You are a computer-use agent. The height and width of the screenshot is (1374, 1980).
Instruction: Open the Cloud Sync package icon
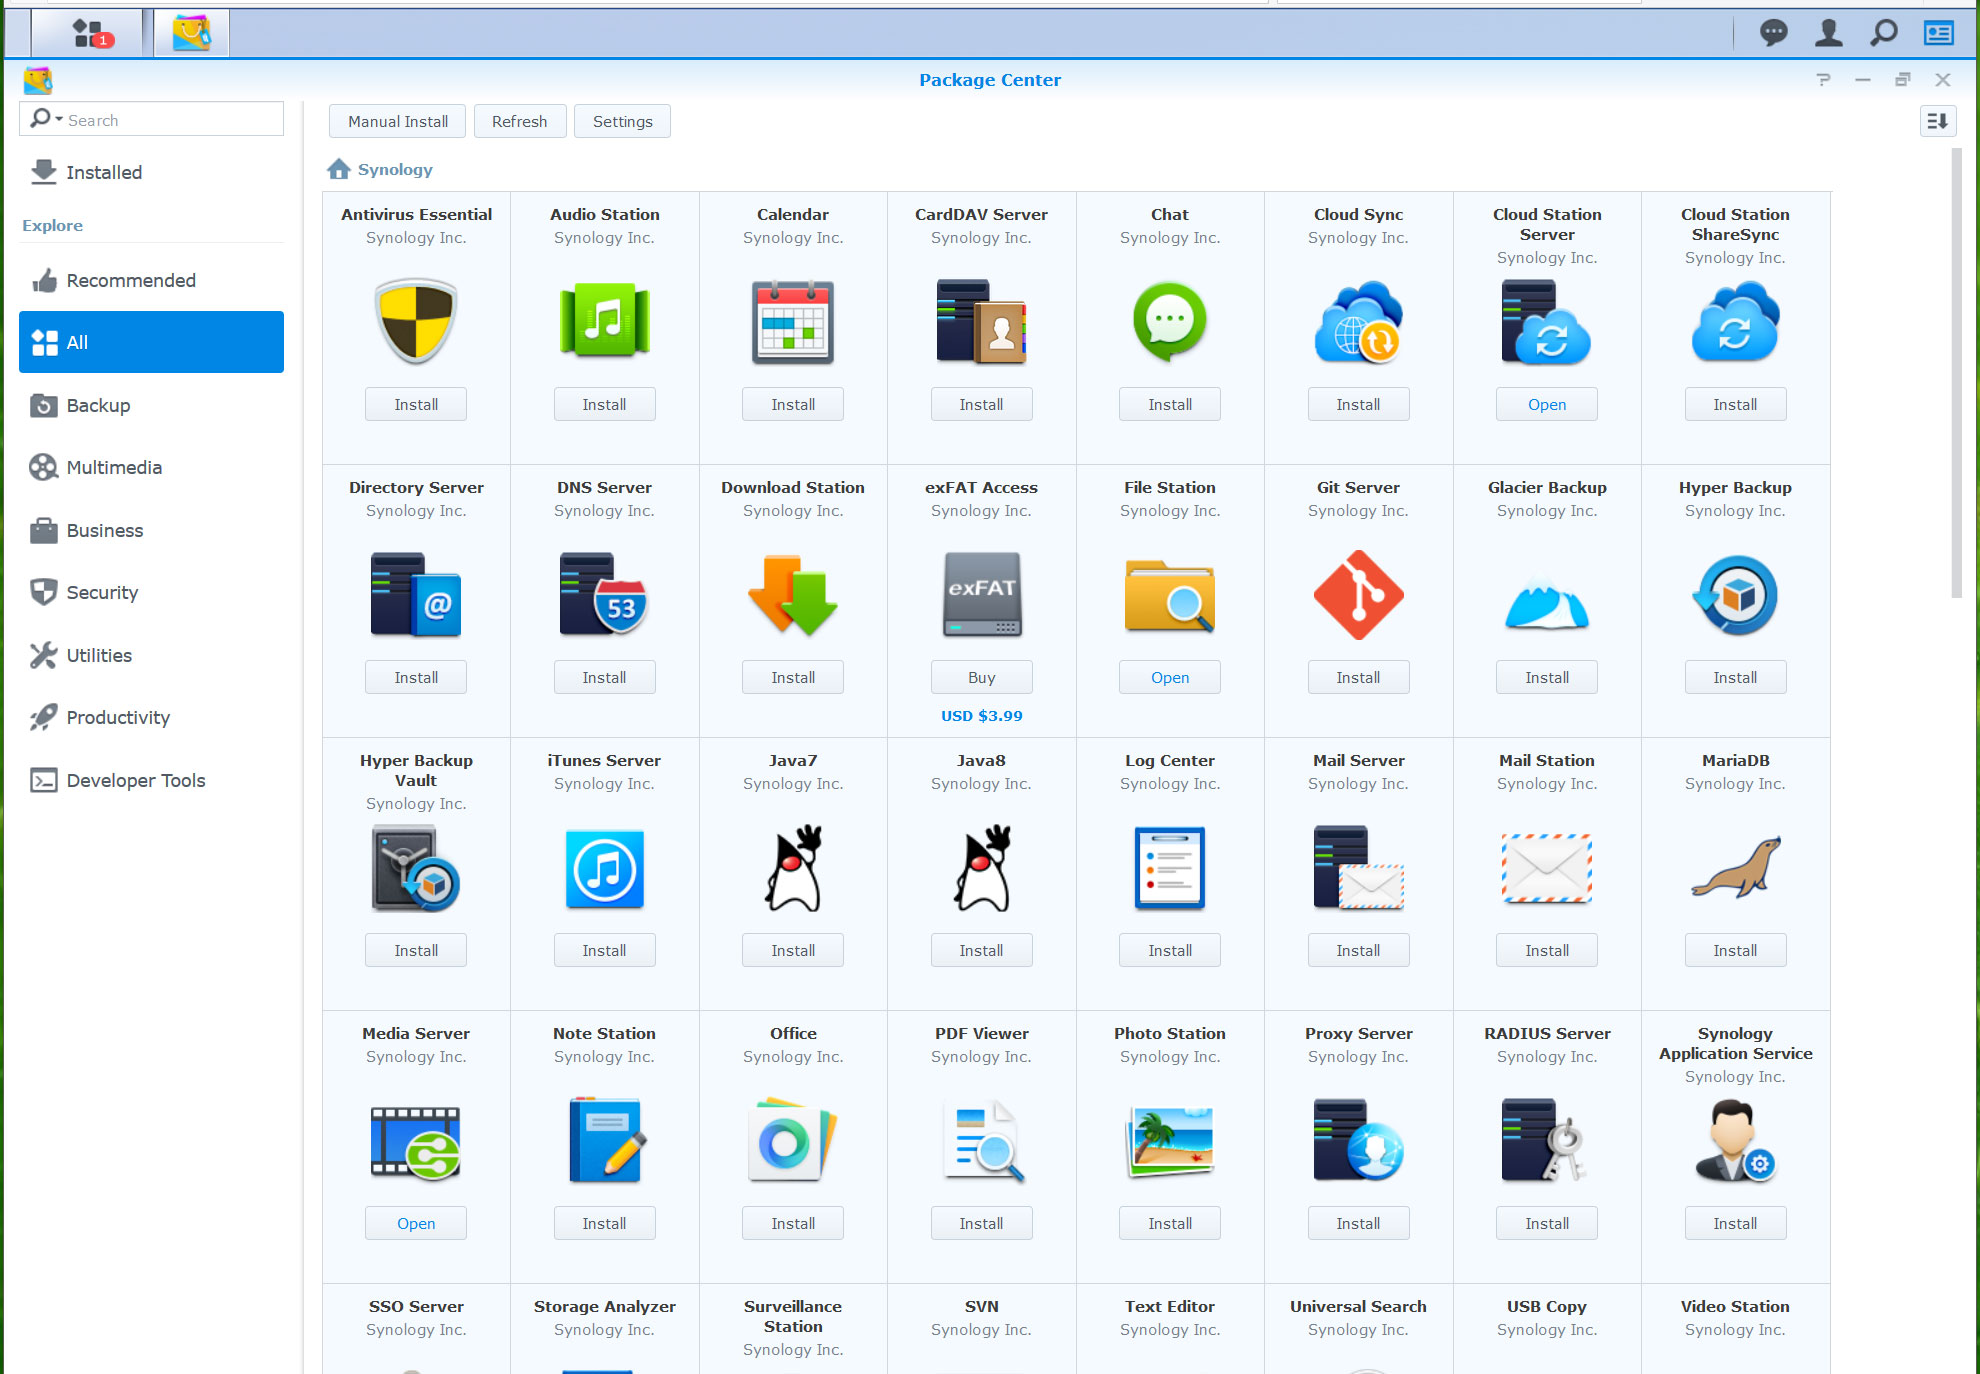[1358, 321]
